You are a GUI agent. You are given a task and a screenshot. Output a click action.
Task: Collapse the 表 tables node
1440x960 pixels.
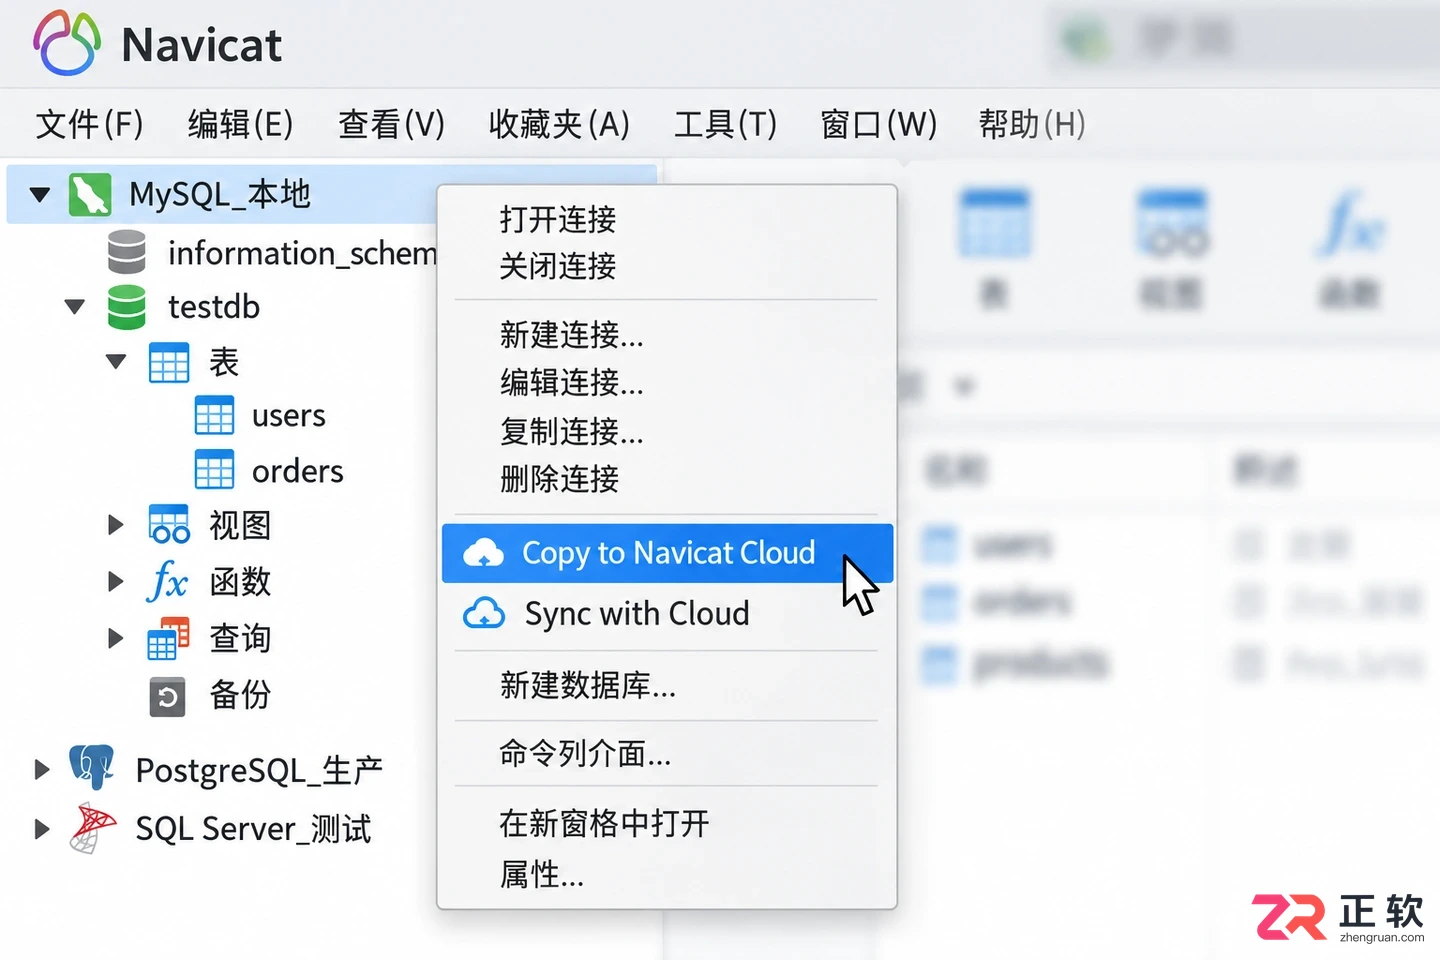pos(116,361)
